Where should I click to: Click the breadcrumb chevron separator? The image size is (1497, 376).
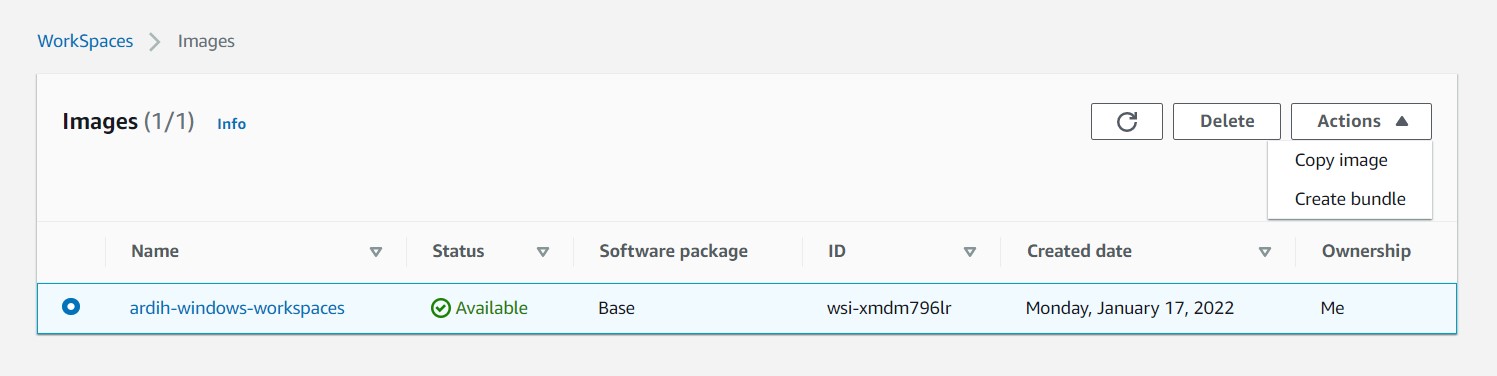point(155,42)
